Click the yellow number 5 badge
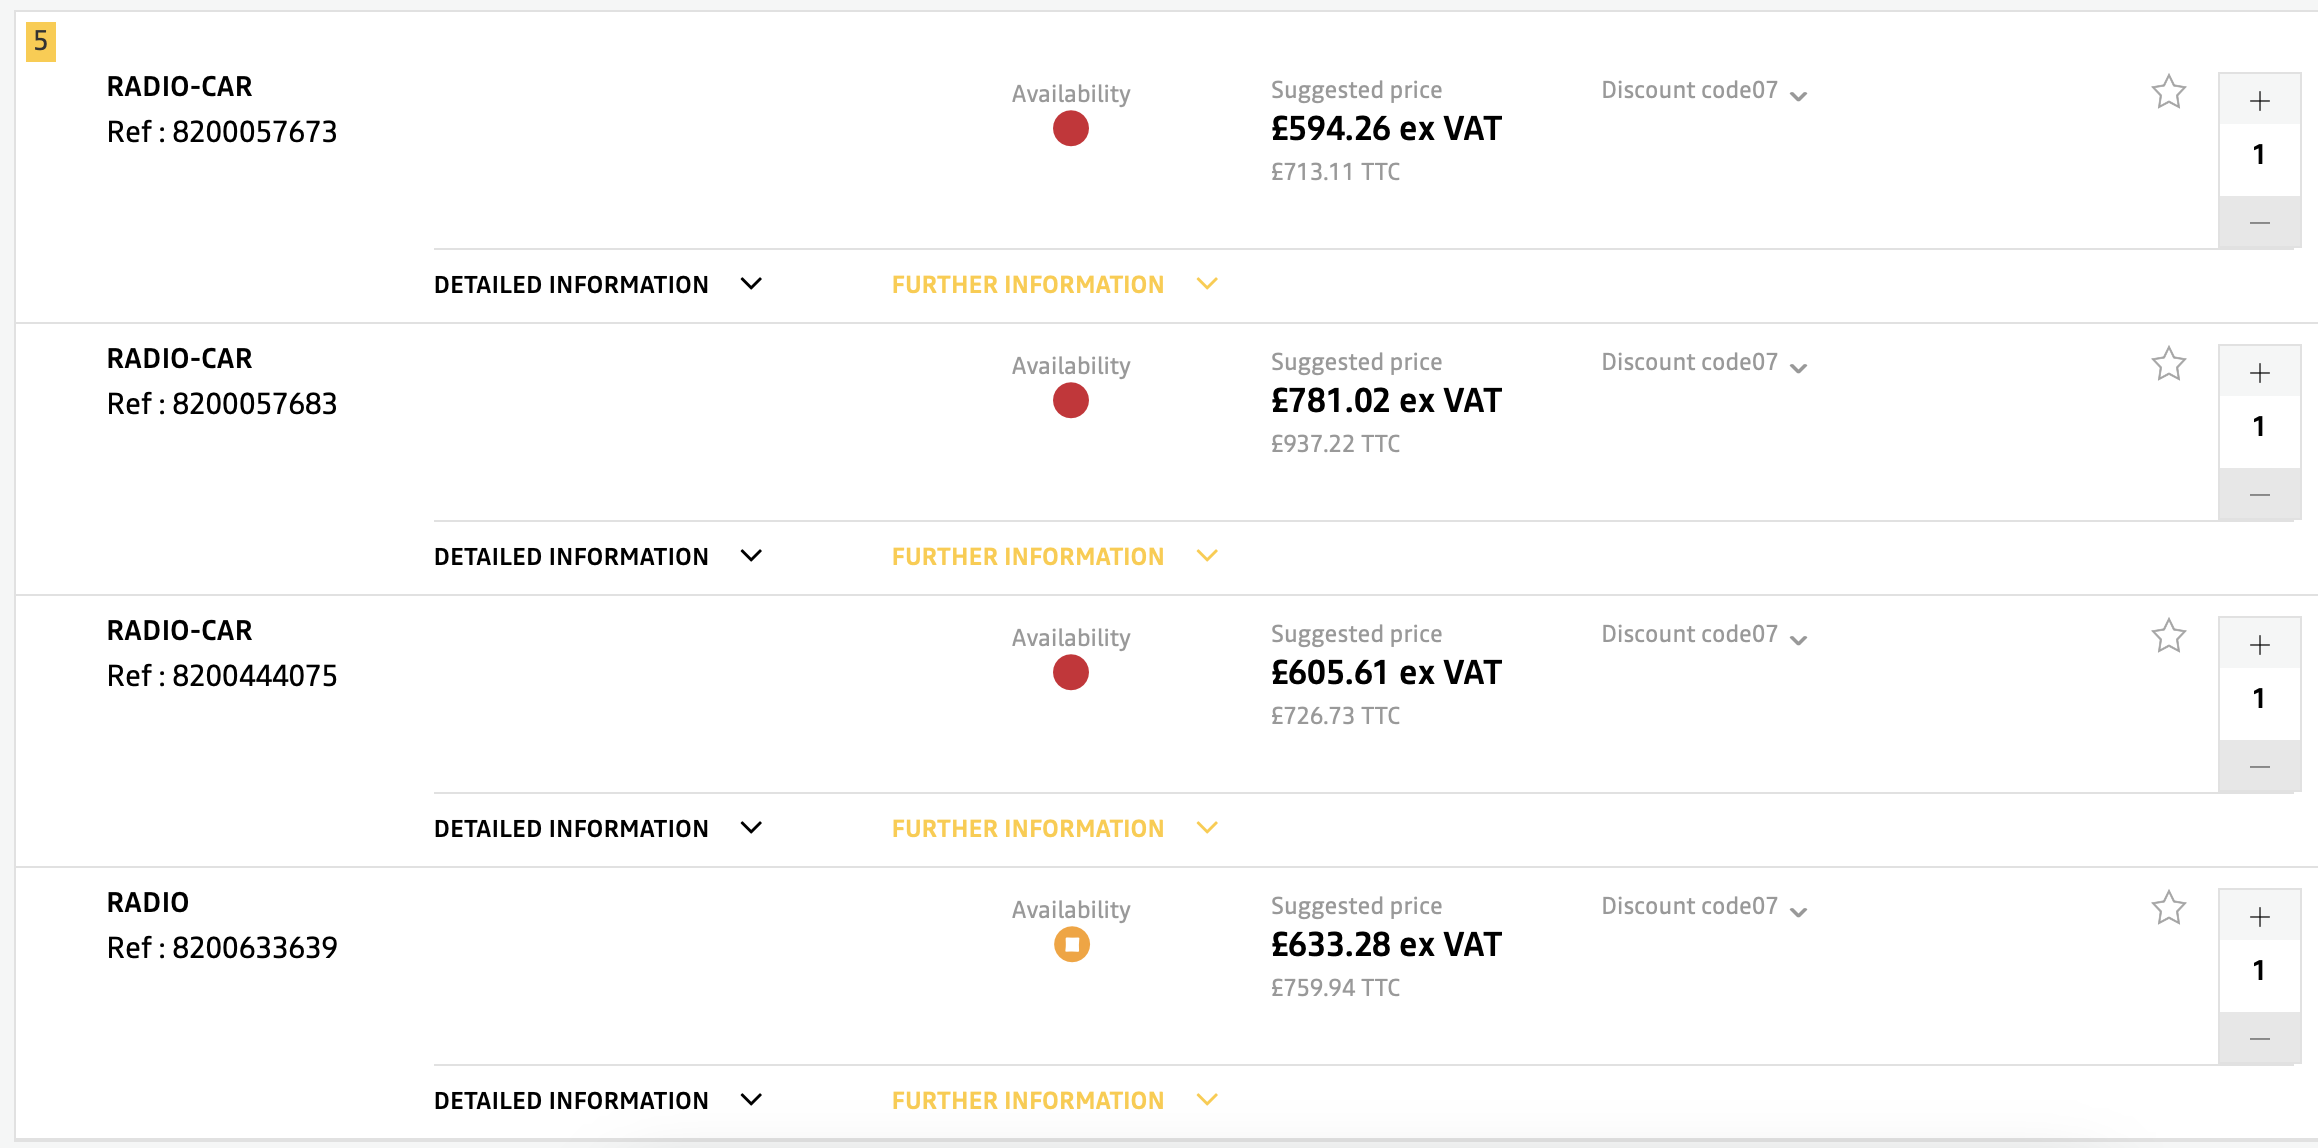Screen dimensions: 2318x1148 [41, 41]
